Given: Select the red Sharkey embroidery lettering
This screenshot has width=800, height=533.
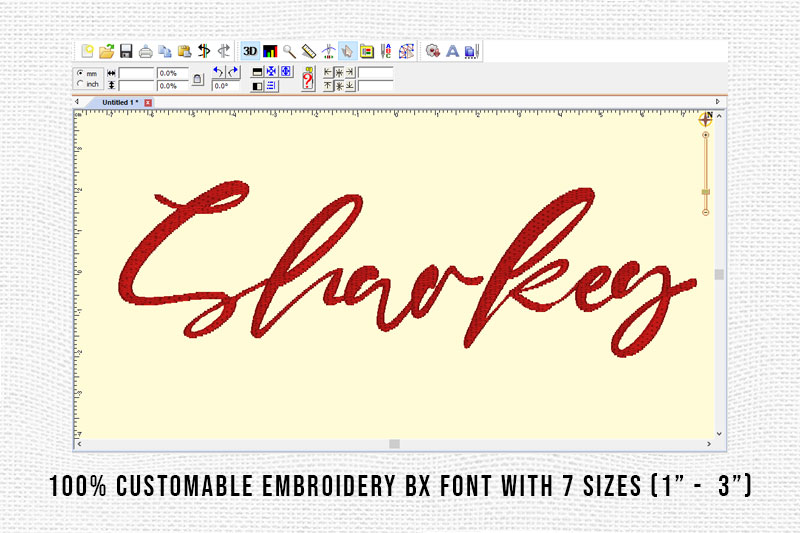Looking at the screenshot, I should coord(407,269).
